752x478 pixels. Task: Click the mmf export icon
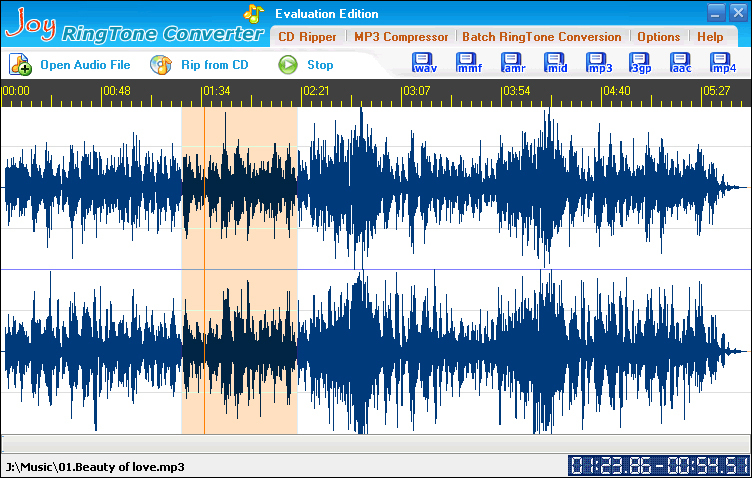[469, 63]
